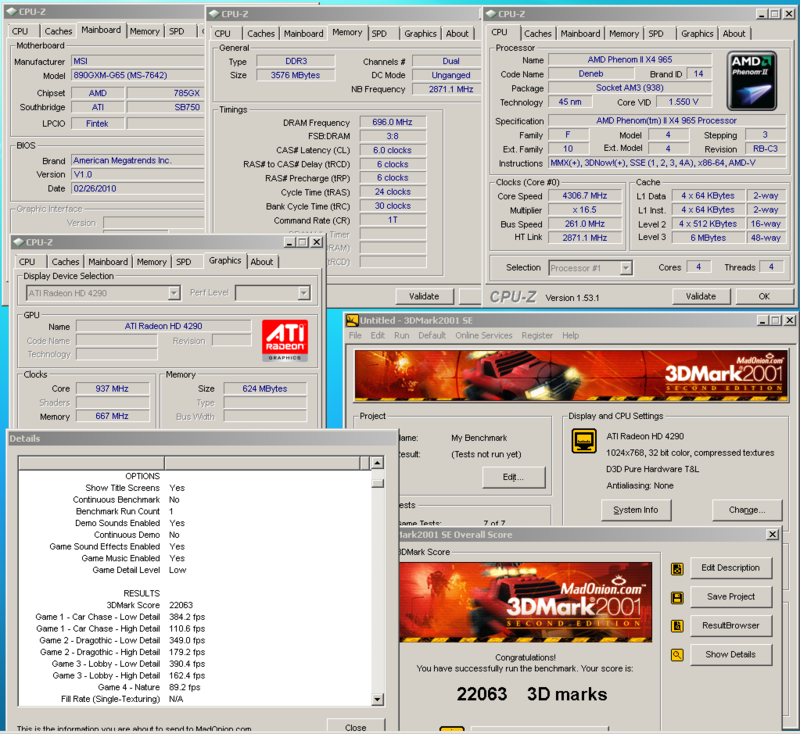Click Validate in the CPU tab window
The height and width of the screenshot is (734, 800).
(x=700, y=296)
